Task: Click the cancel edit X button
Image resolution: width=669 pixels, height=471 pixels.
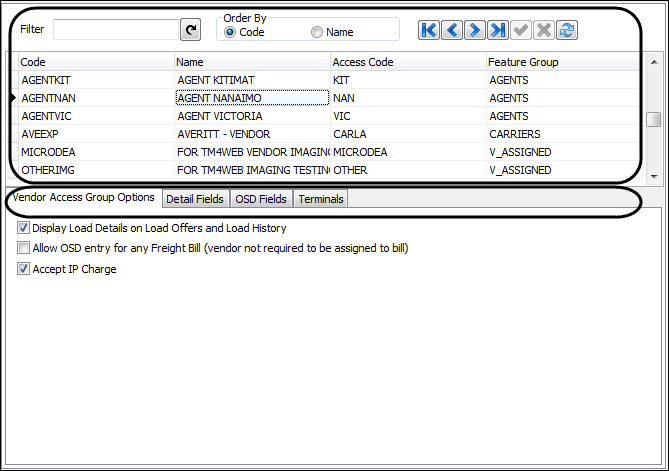Action: click(x=544, y=30)
